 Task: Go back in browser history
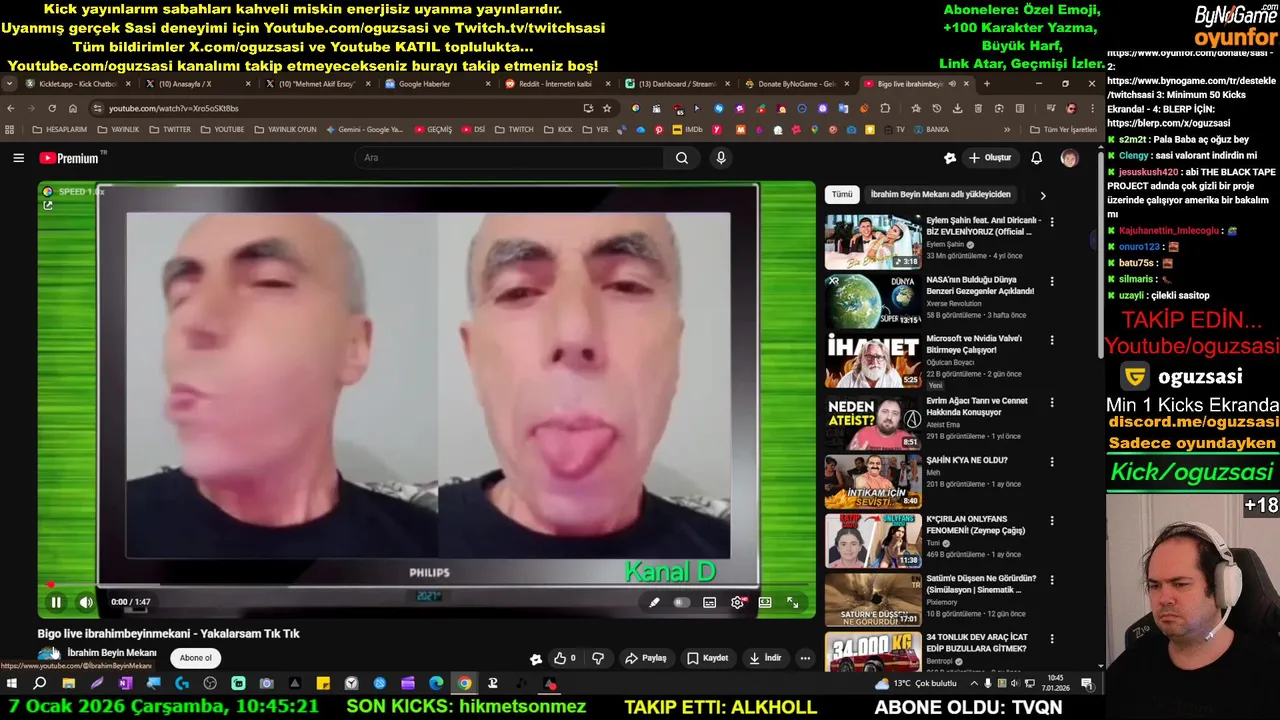pyautogui.click(x=11, y=108)
